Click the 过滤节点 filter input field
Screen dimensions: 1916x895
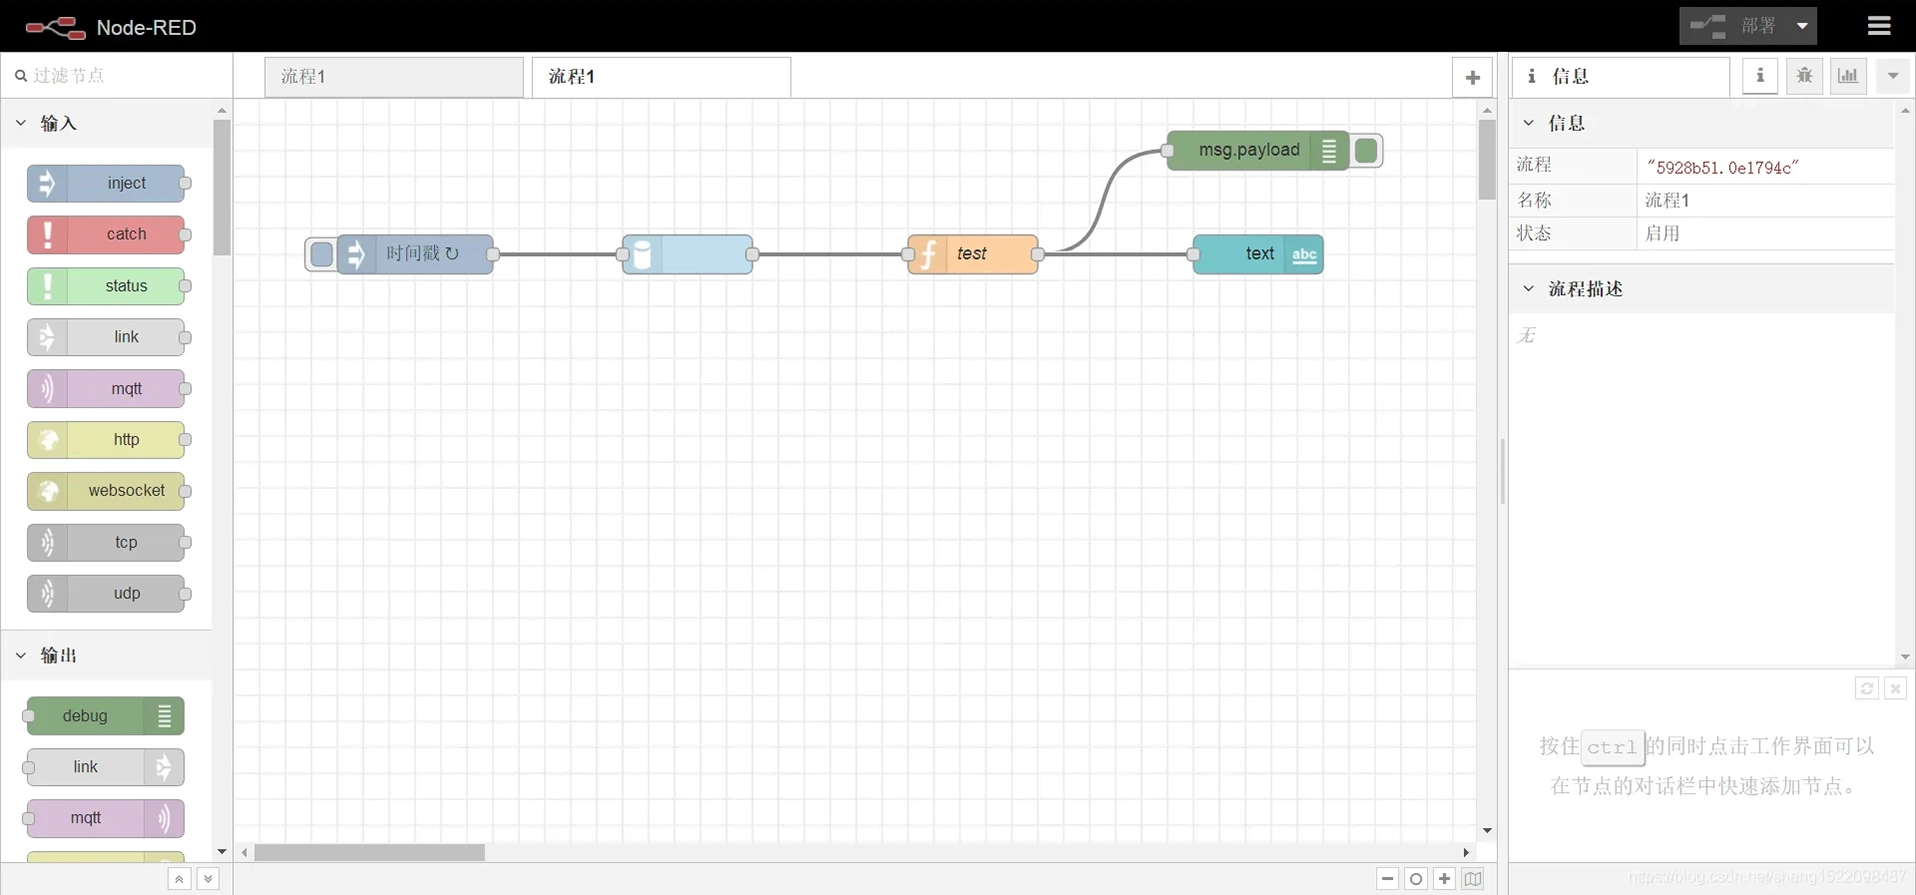118,75
